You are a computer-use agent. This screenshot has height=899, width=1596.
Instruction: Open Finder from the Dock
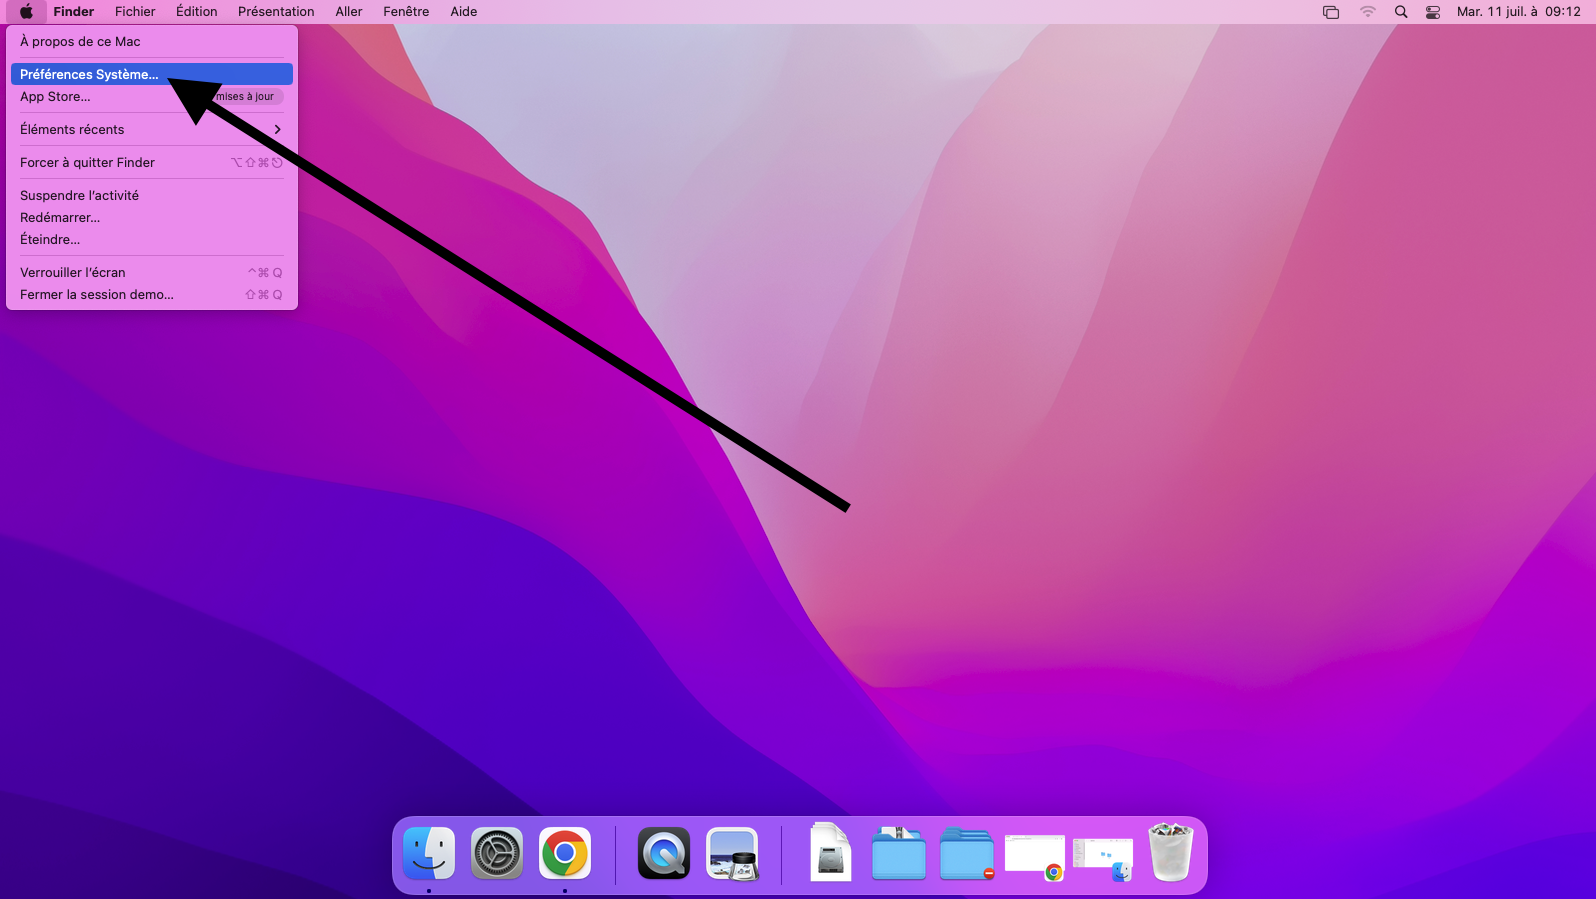429,853
